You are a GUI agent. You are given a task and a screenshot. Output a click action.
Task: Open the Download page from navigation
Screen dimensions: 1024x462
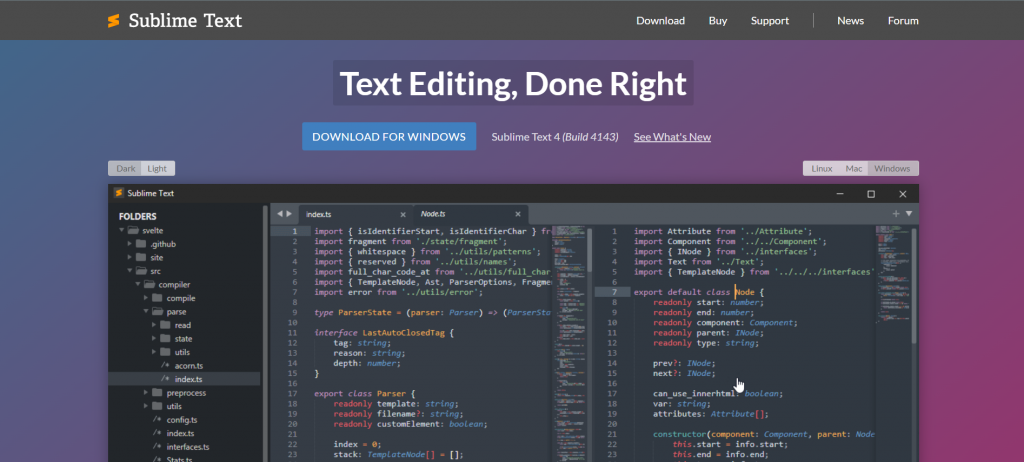[660, 21]
